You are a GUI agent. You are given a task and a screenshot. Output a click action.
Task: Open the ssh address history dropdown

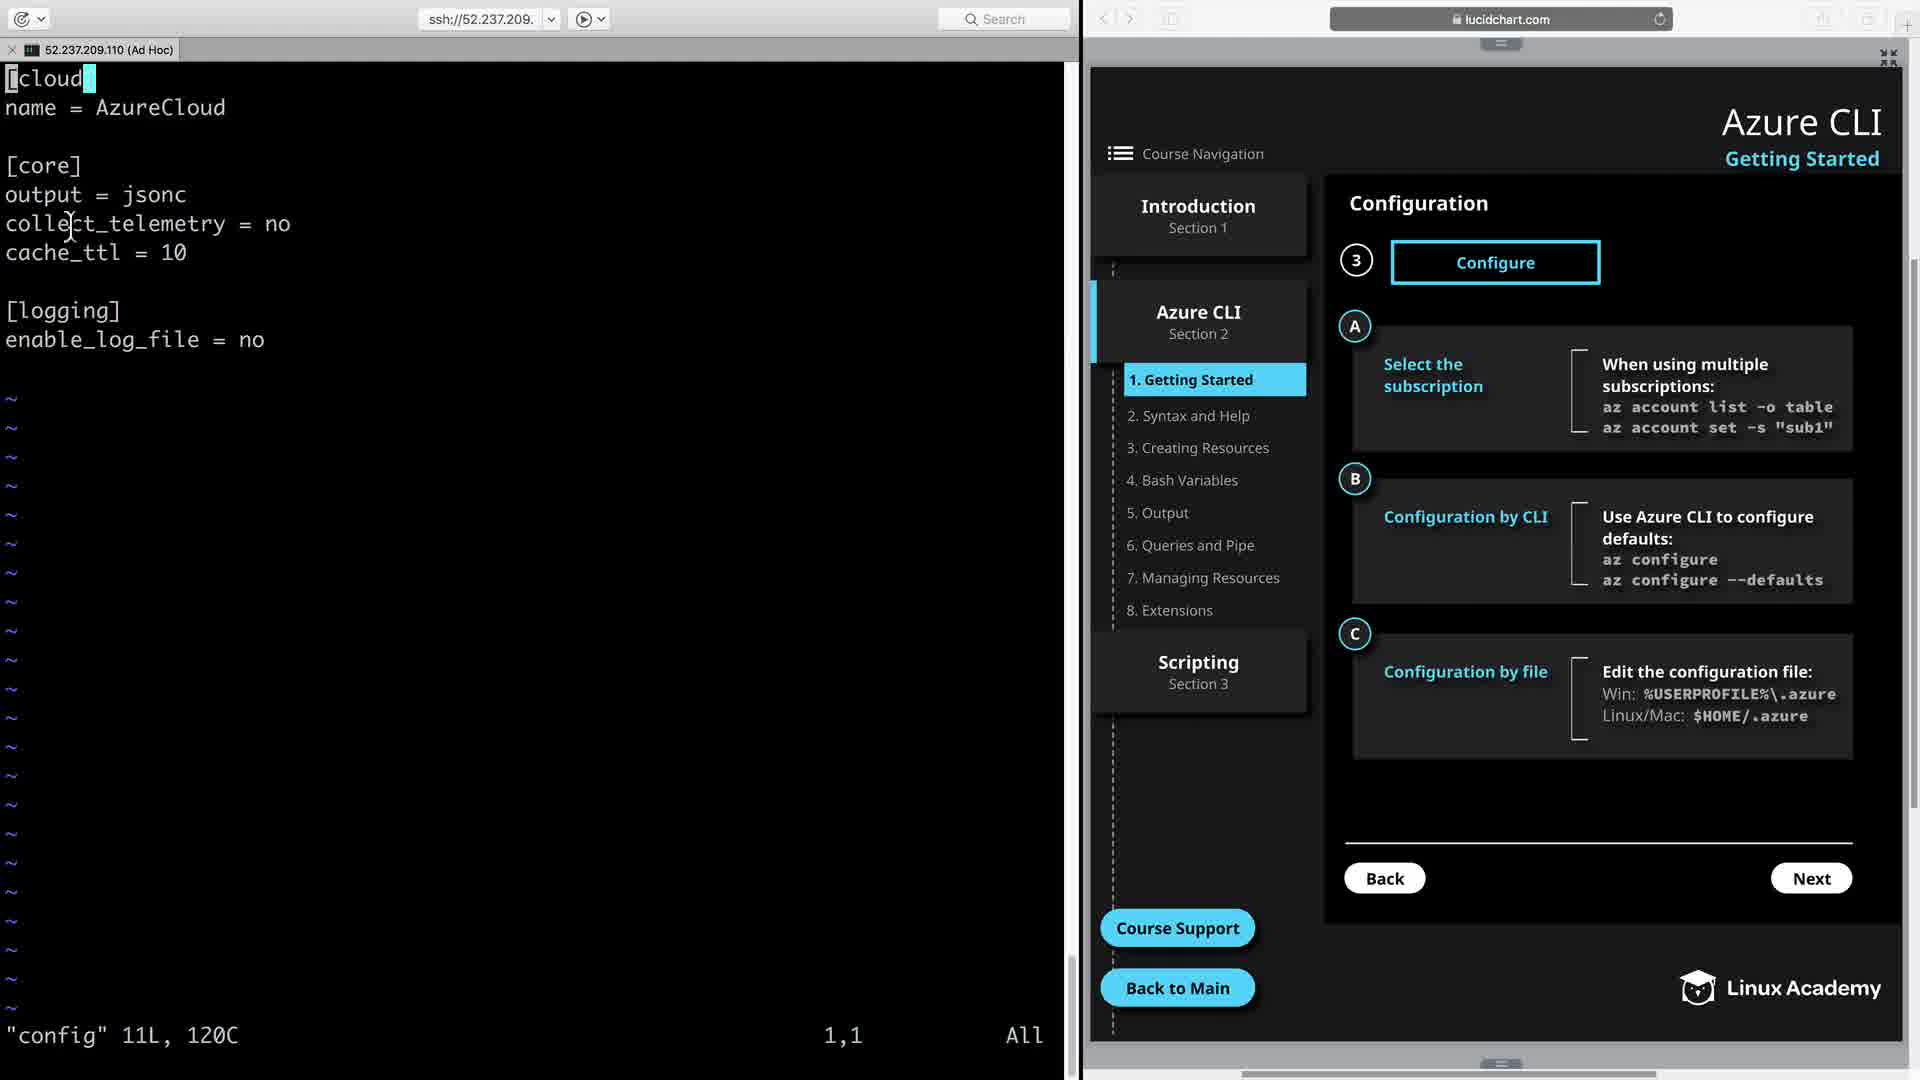coord(551,19)
